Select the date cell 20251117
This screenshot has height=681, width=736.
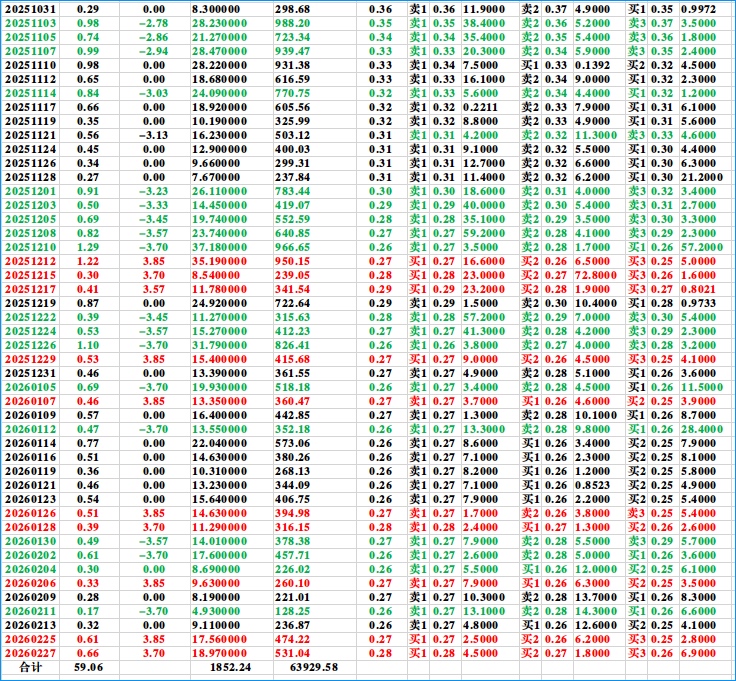pos(30,107)
